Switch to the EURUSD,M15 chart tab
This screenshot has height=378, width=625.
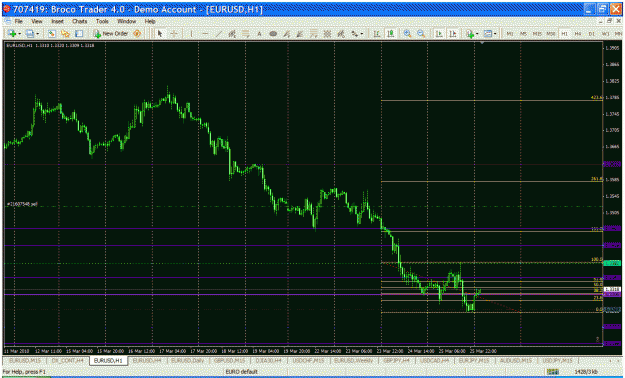[x=25, y=360]
